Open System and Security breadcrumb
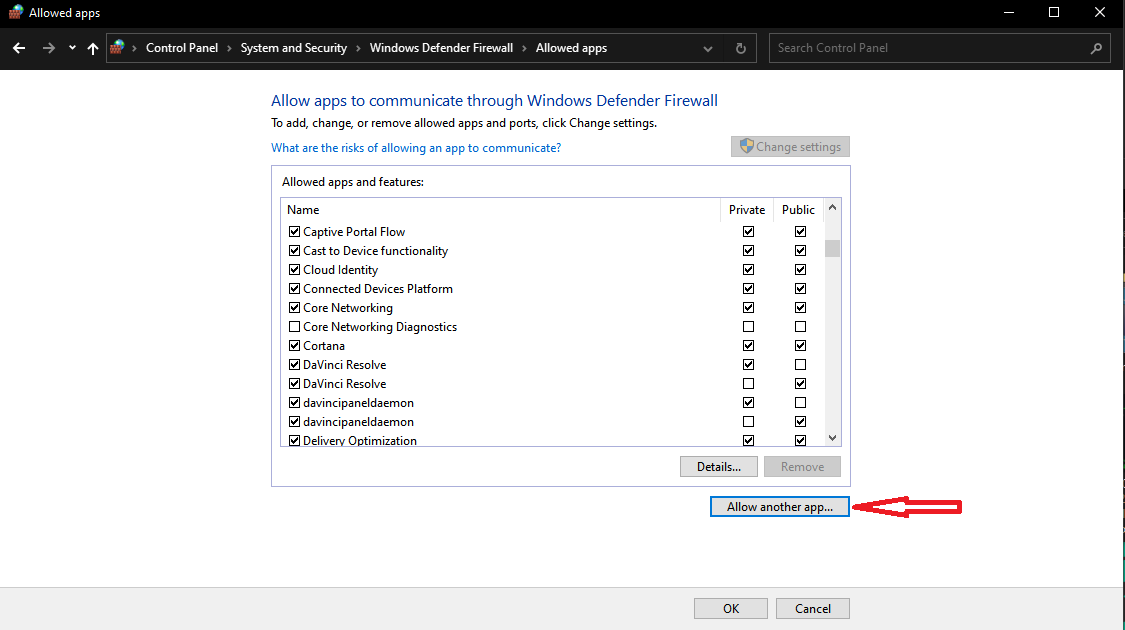Viewport: 1125px width, 630px height. (293, 48)
